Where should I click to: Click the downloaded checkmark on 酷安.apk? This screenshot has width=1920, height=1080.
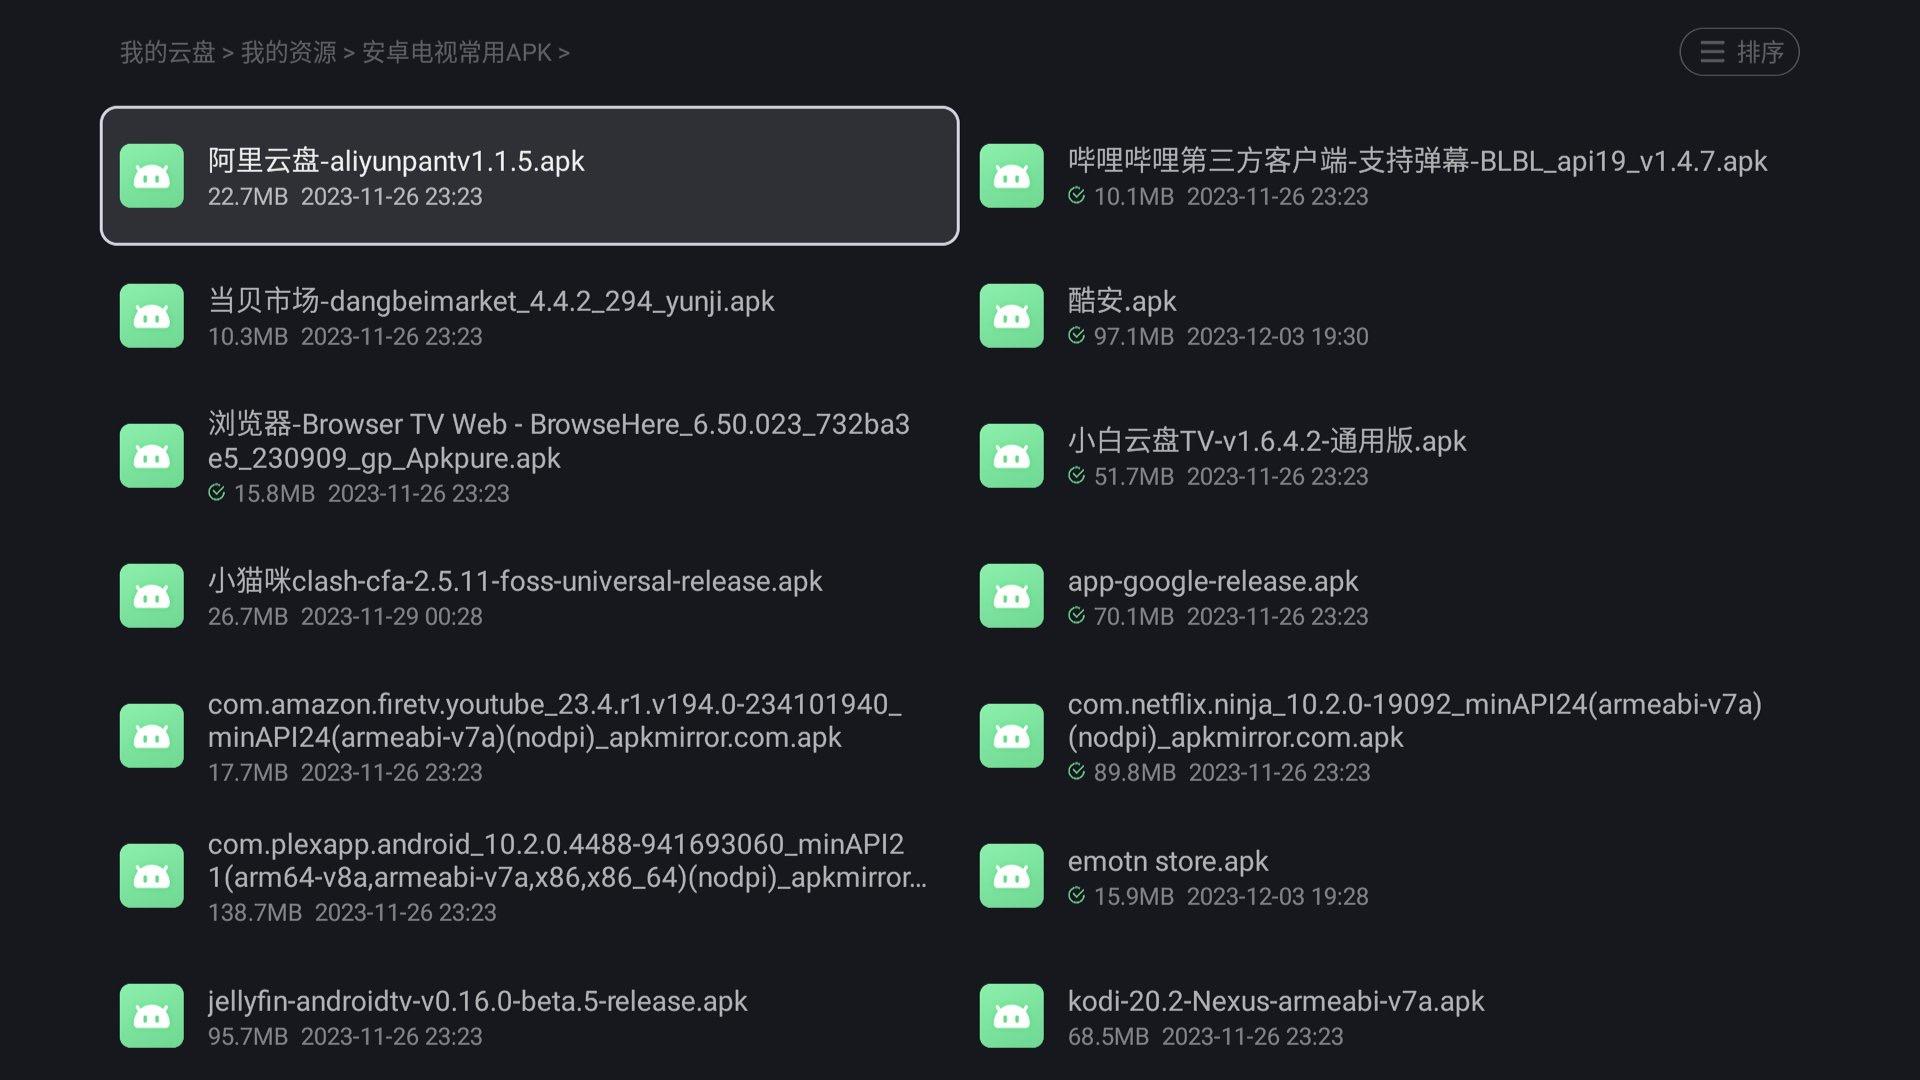(1076, 337)
